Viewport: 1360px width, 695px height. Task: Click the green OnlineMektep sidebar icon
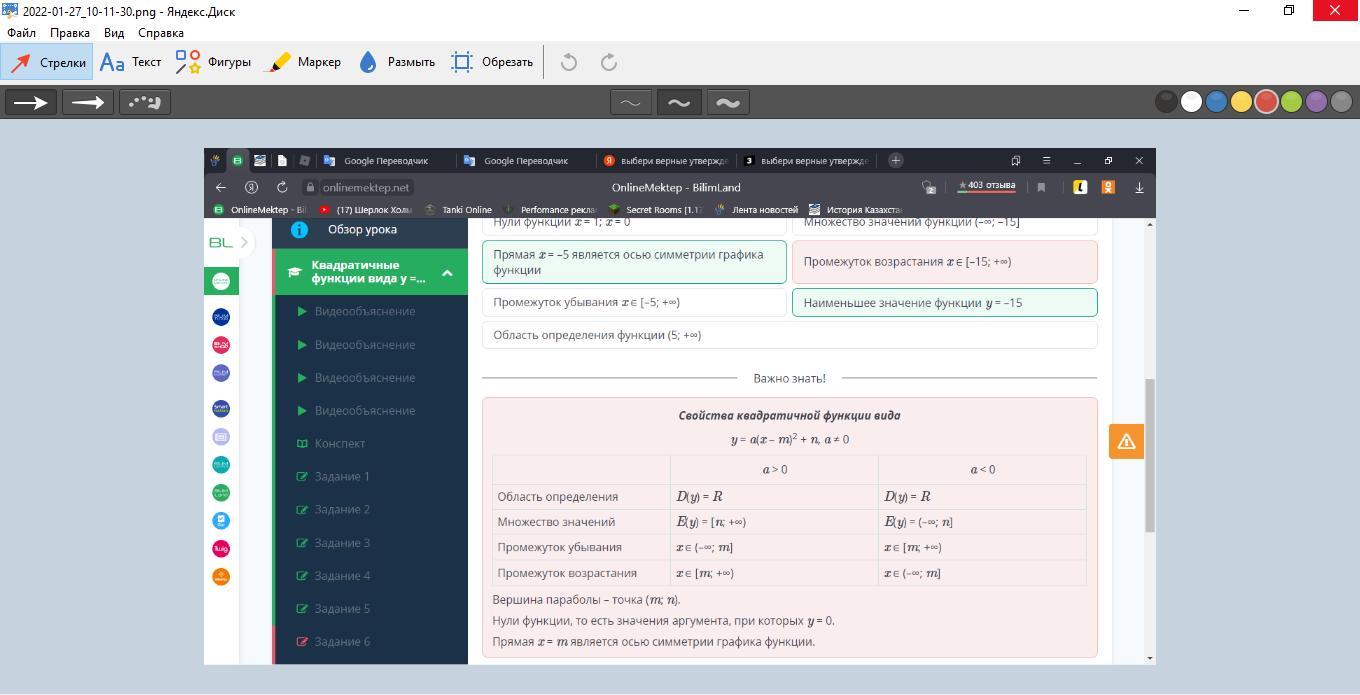coord(221,281)
